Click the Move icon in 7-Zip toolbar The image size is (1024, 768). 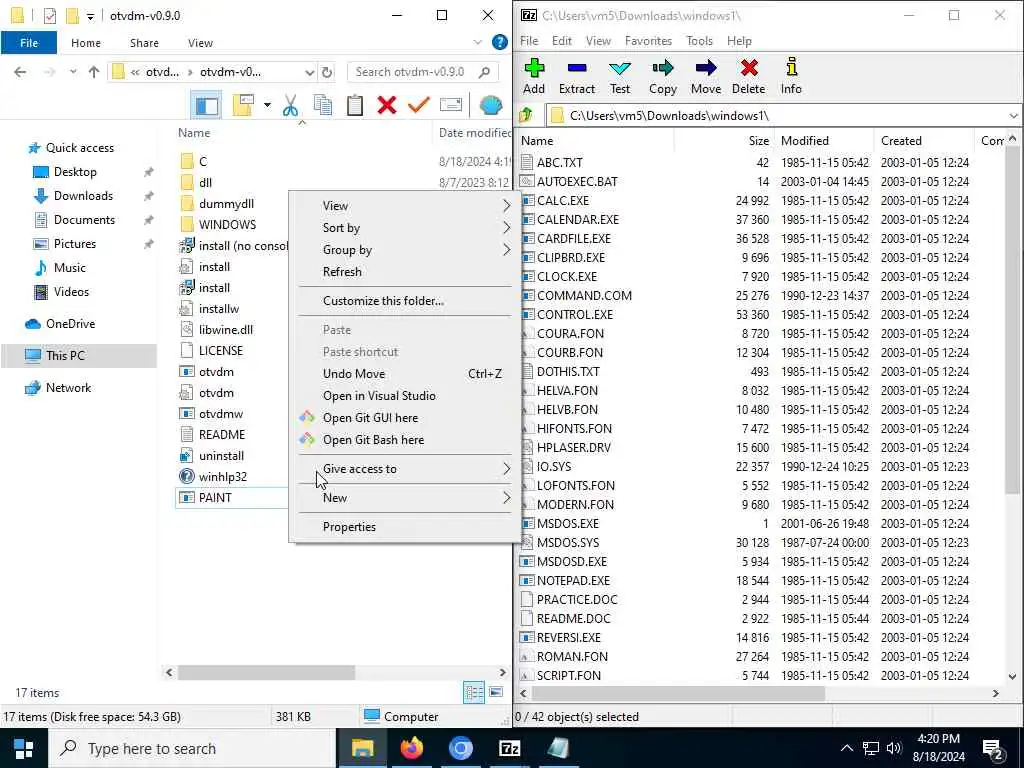pos(706,76)
